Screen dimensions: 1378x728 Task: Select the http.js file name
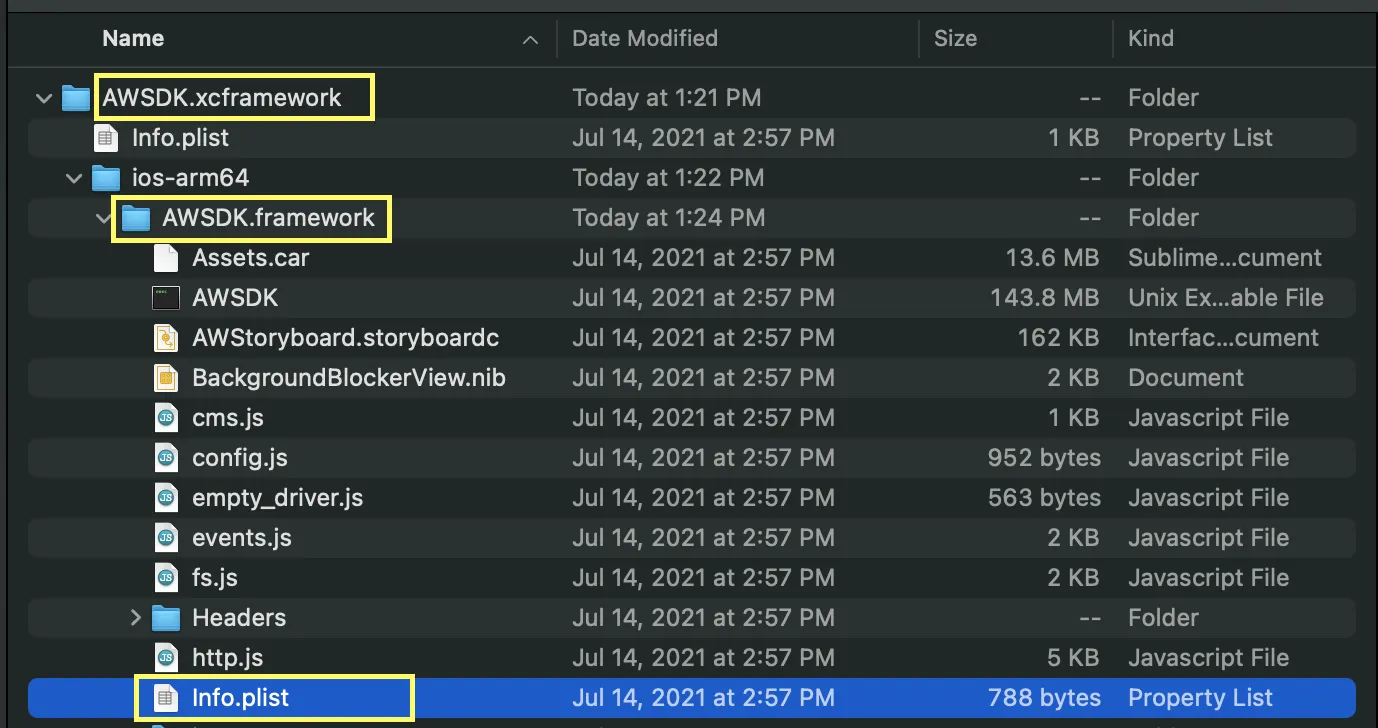coord(227,658)
